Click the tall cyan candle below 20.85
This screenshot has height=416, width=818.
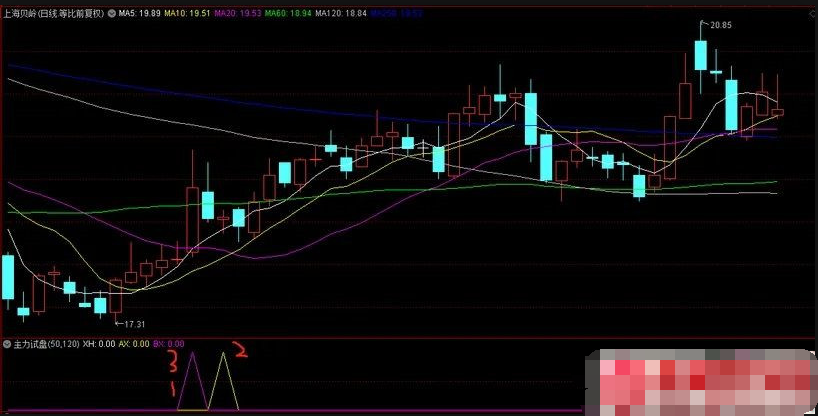(701, 56)
